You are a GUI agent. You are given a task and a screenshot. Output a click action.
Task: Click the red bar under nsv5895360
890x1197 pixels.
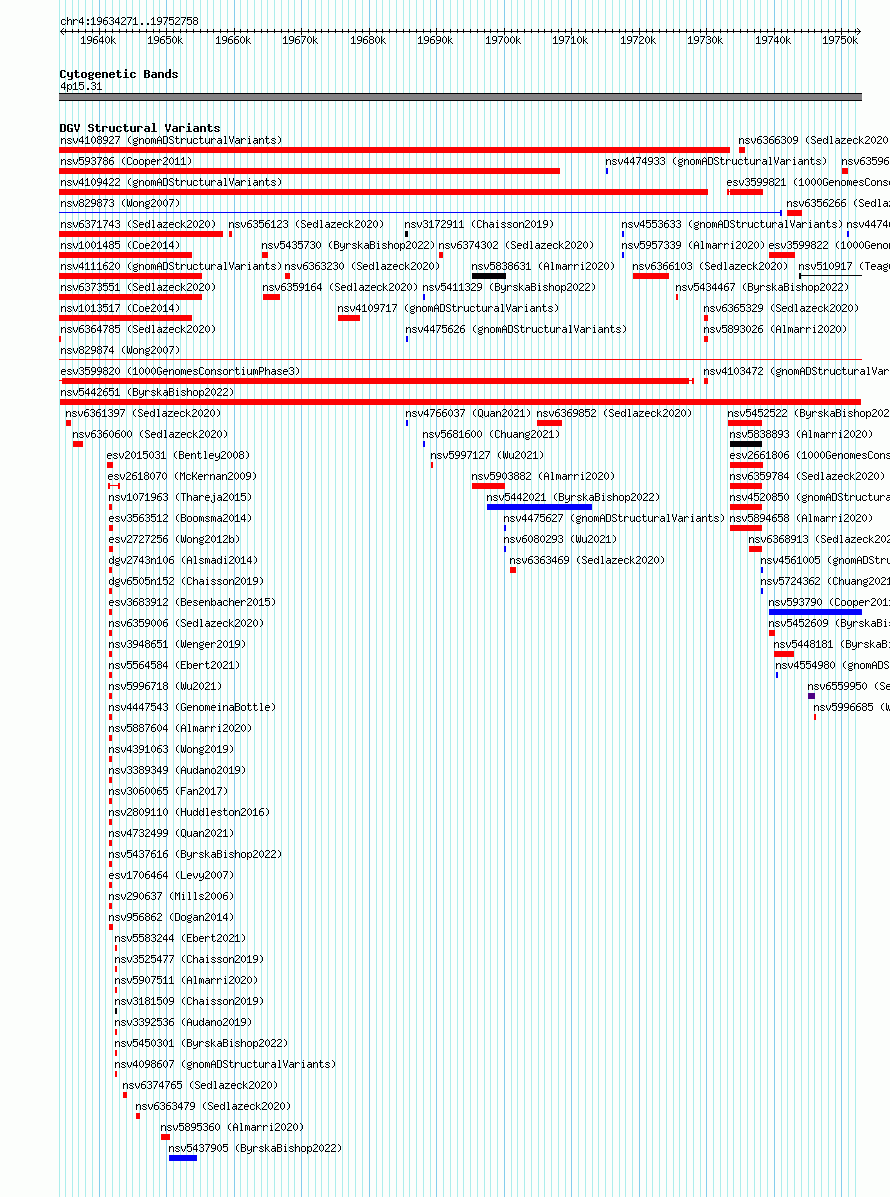(x=166, y=1137)
